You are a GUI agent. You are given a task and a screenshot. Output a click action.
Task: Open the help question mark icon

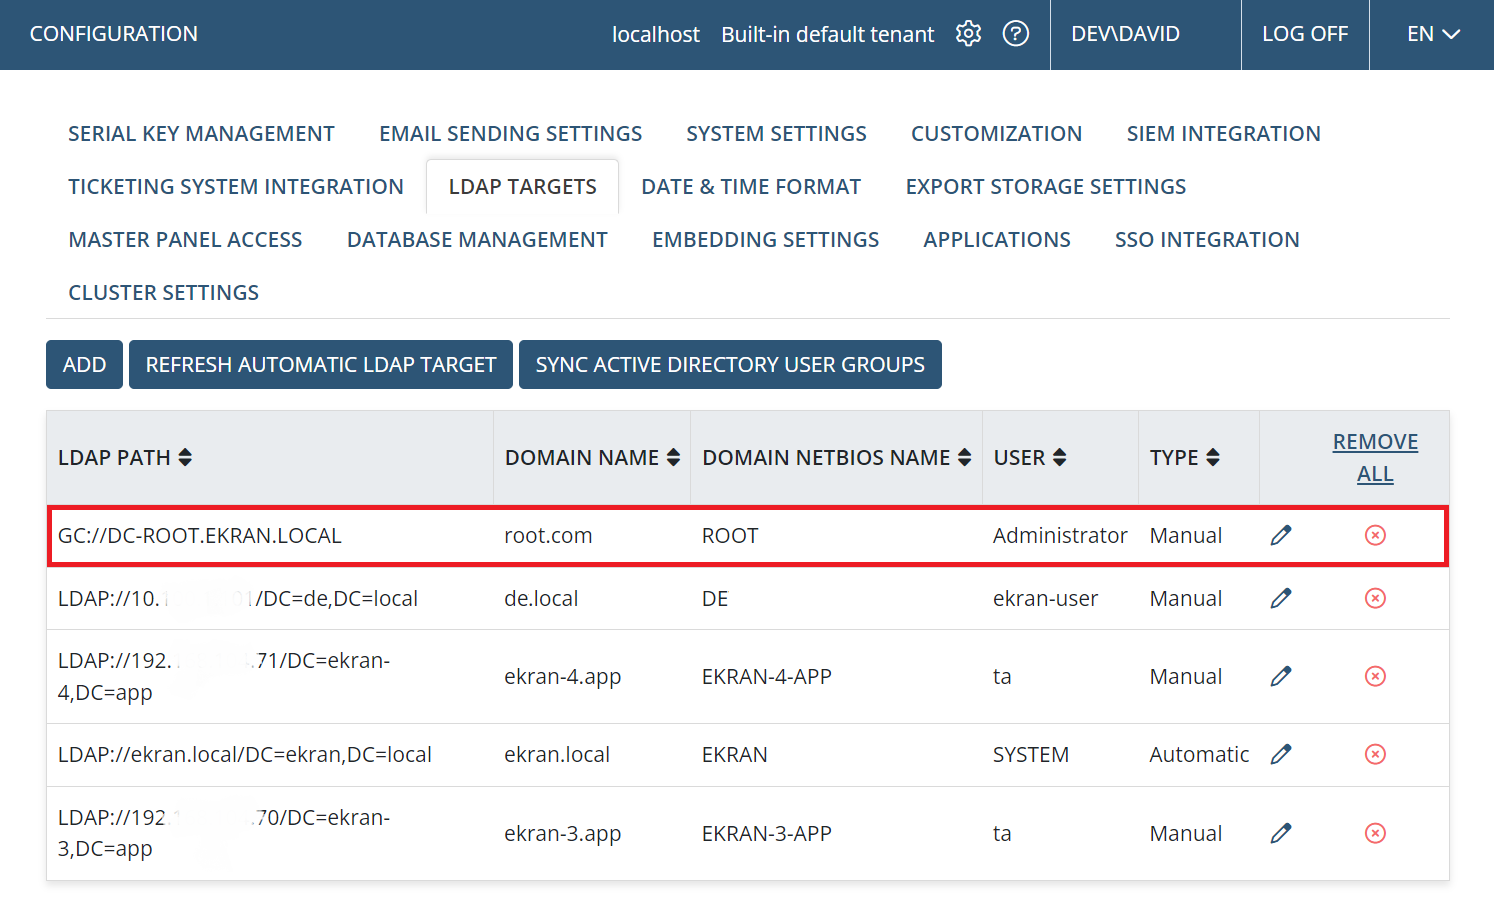[x=1016, y=34]
